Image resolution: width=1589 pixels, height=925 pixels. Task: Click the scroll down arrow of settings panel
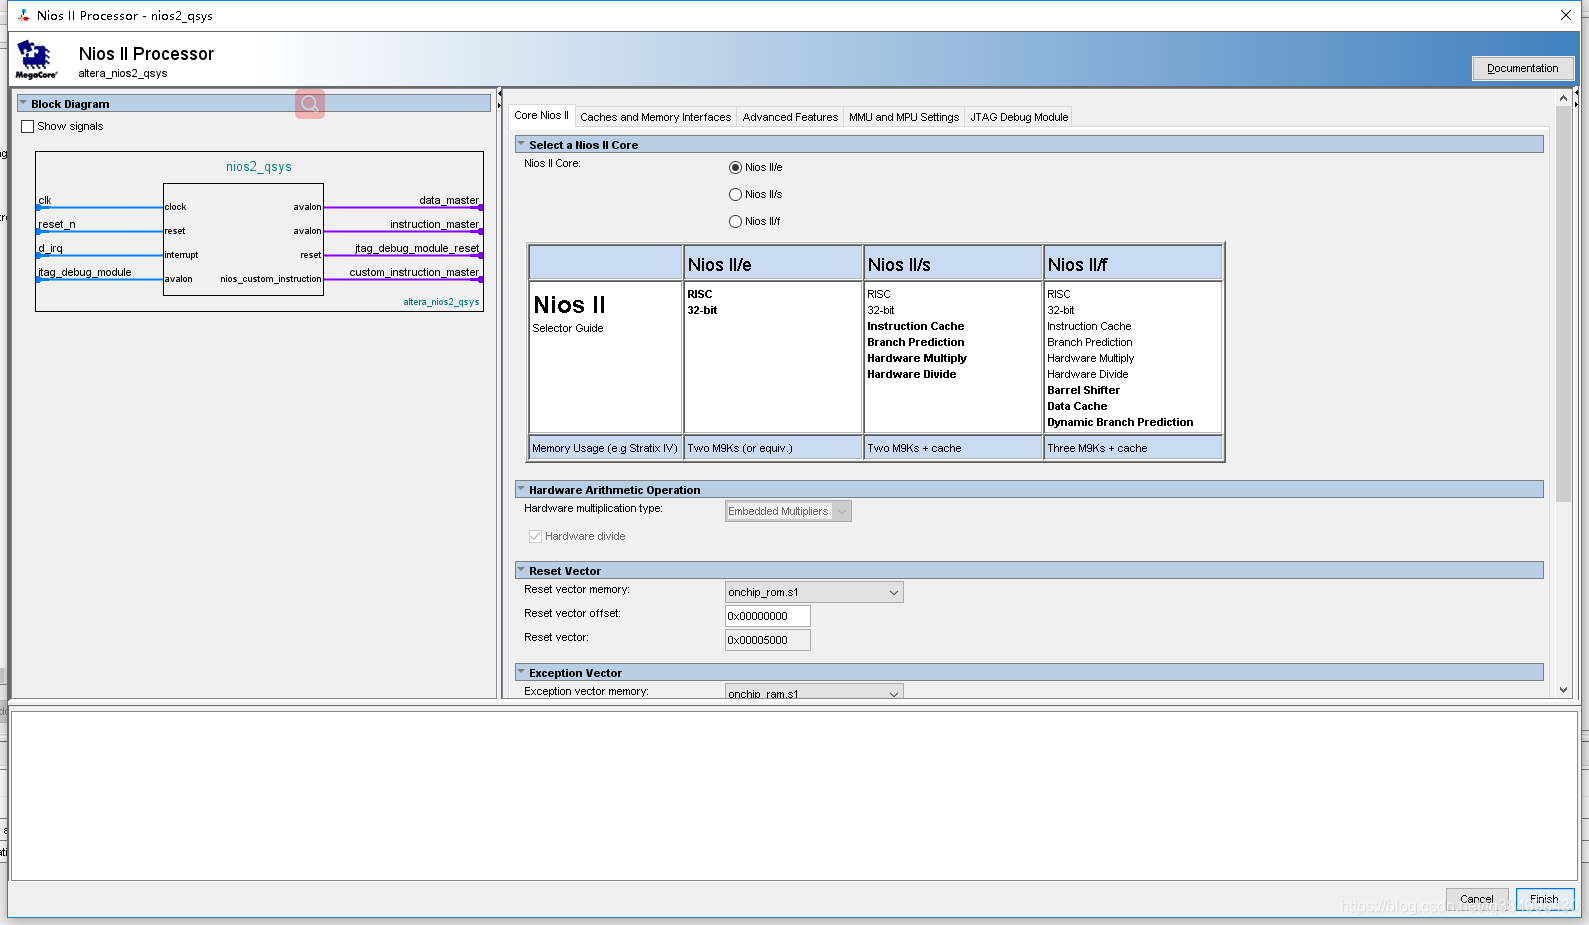coord(1563,689)
